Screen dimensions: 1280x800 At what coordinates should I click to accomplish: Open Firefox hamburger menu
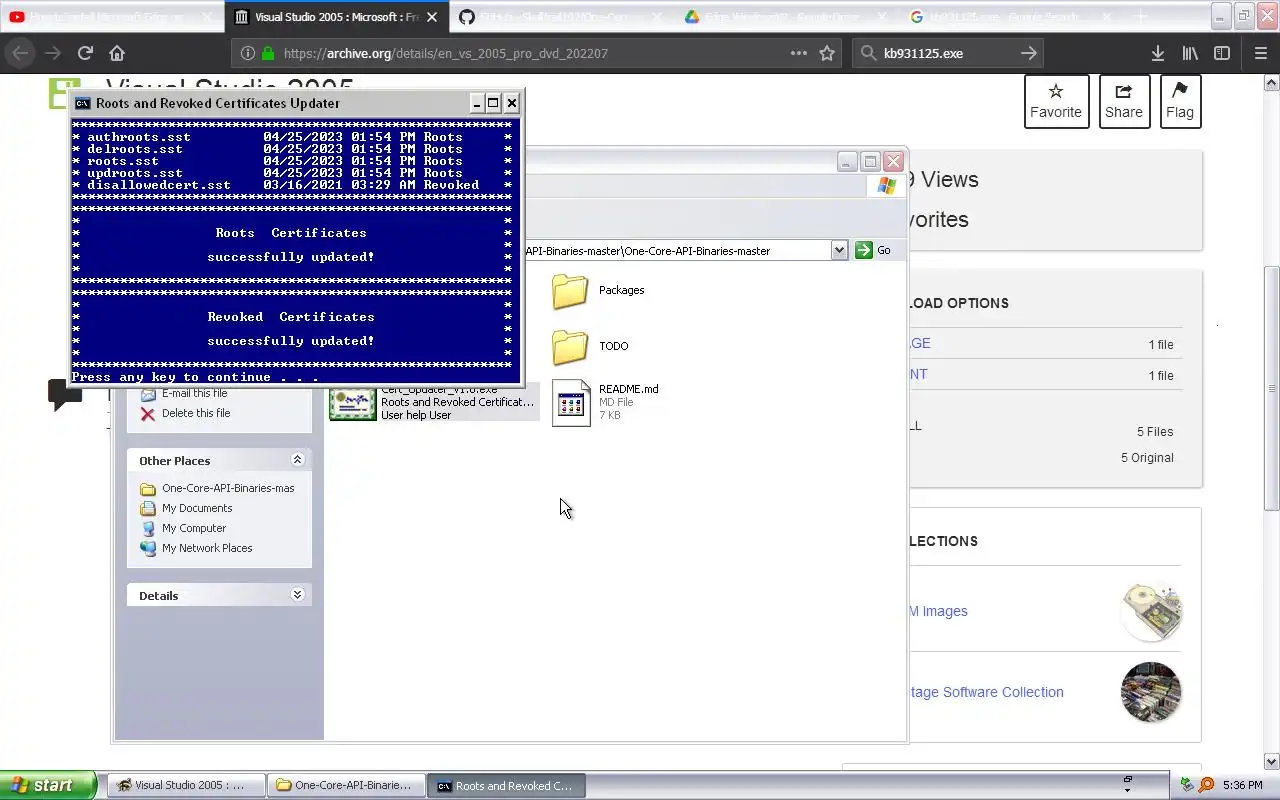point(1260,53)
